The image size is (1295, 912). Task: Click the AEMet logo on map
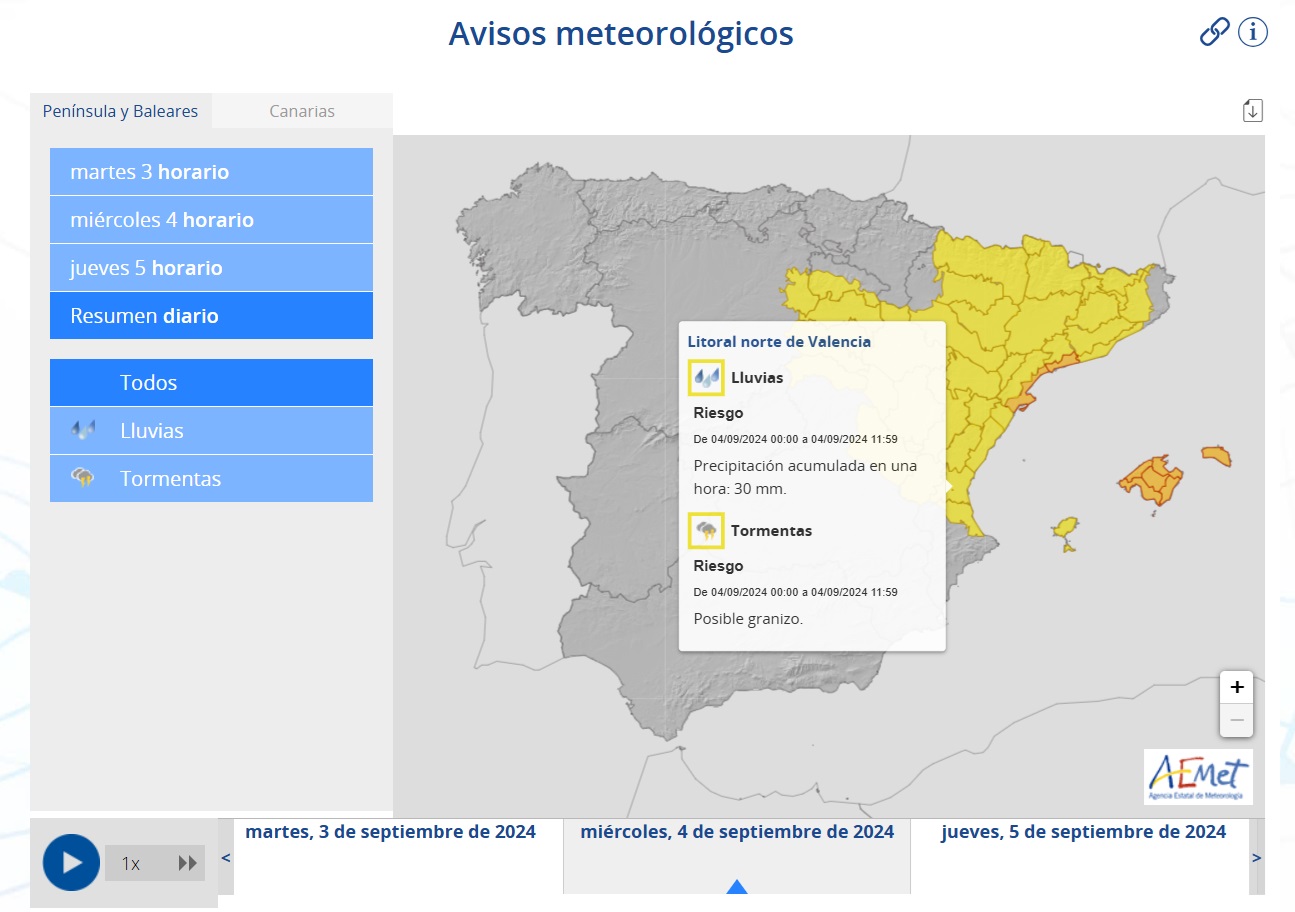tap(1198, 776)
